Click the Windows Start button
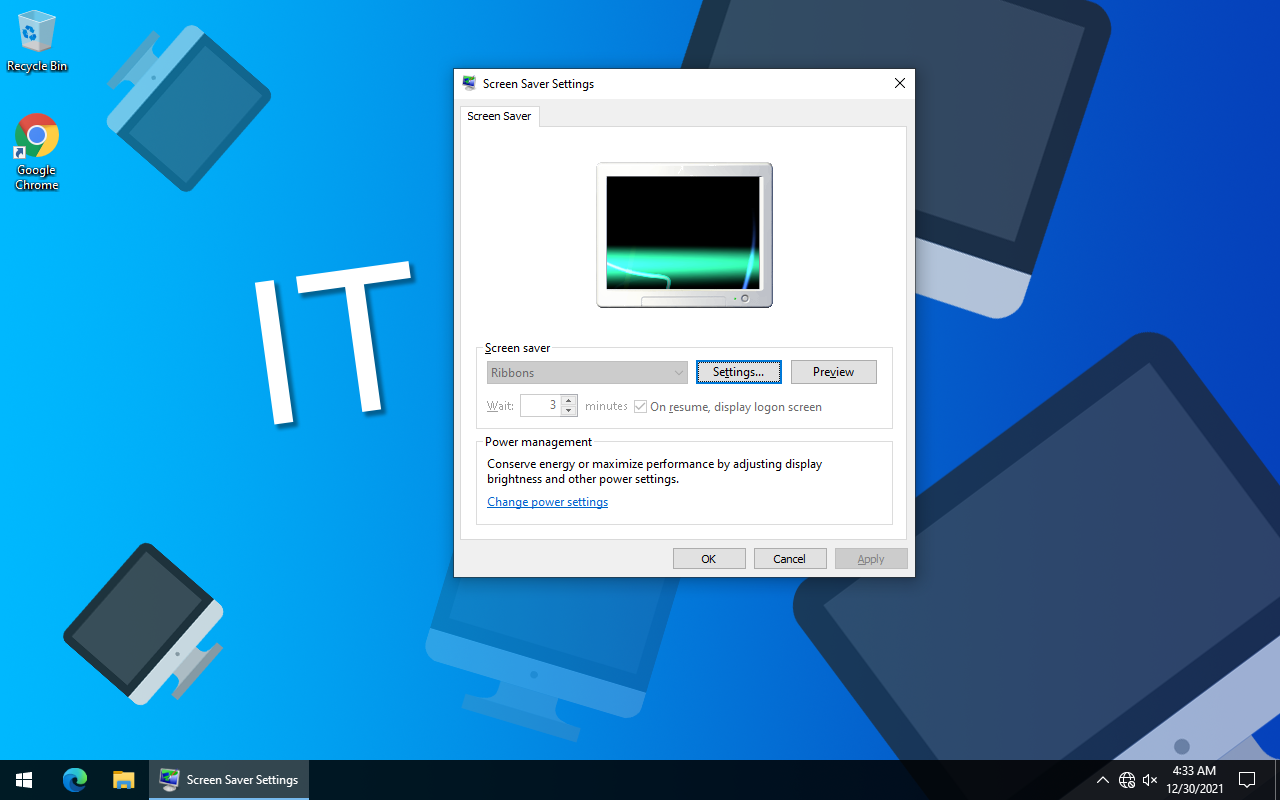Screen dimensions: 1280x800 pyautogui.click(x=24, y=780)
